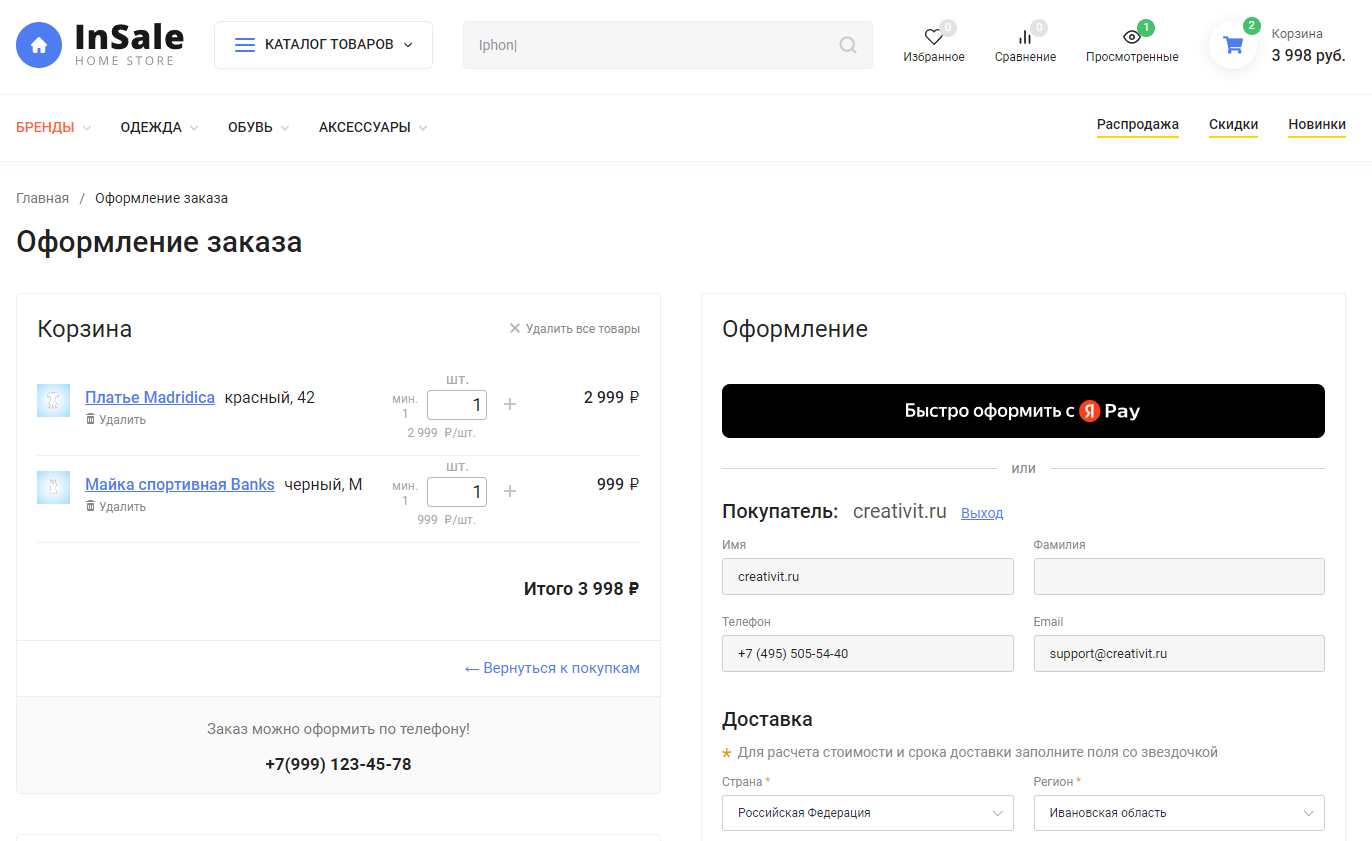Open product comparison bar chart icon
This screenshot has height=841, width=1372.
click(1025, 38)
